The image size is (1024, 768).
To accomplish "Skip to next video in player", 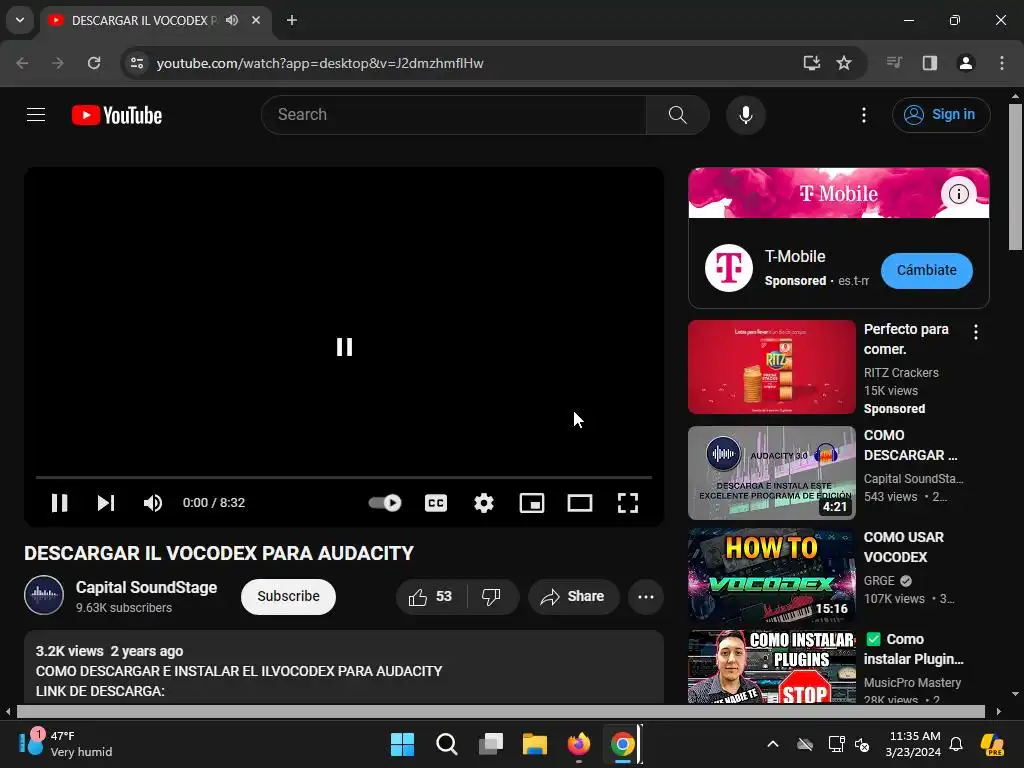I will coord(106,503).
